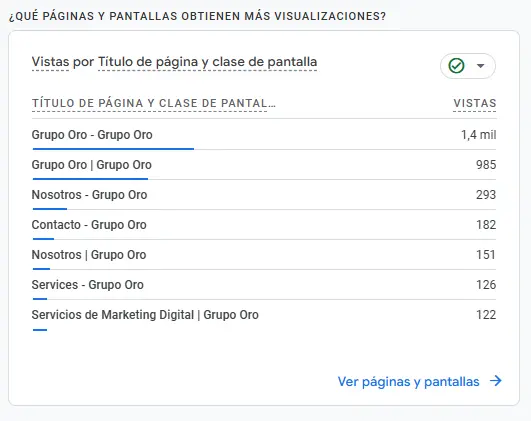
Task: Select the 'Nosotros | Grupo Oro' row
Action: tap(264, 255)
